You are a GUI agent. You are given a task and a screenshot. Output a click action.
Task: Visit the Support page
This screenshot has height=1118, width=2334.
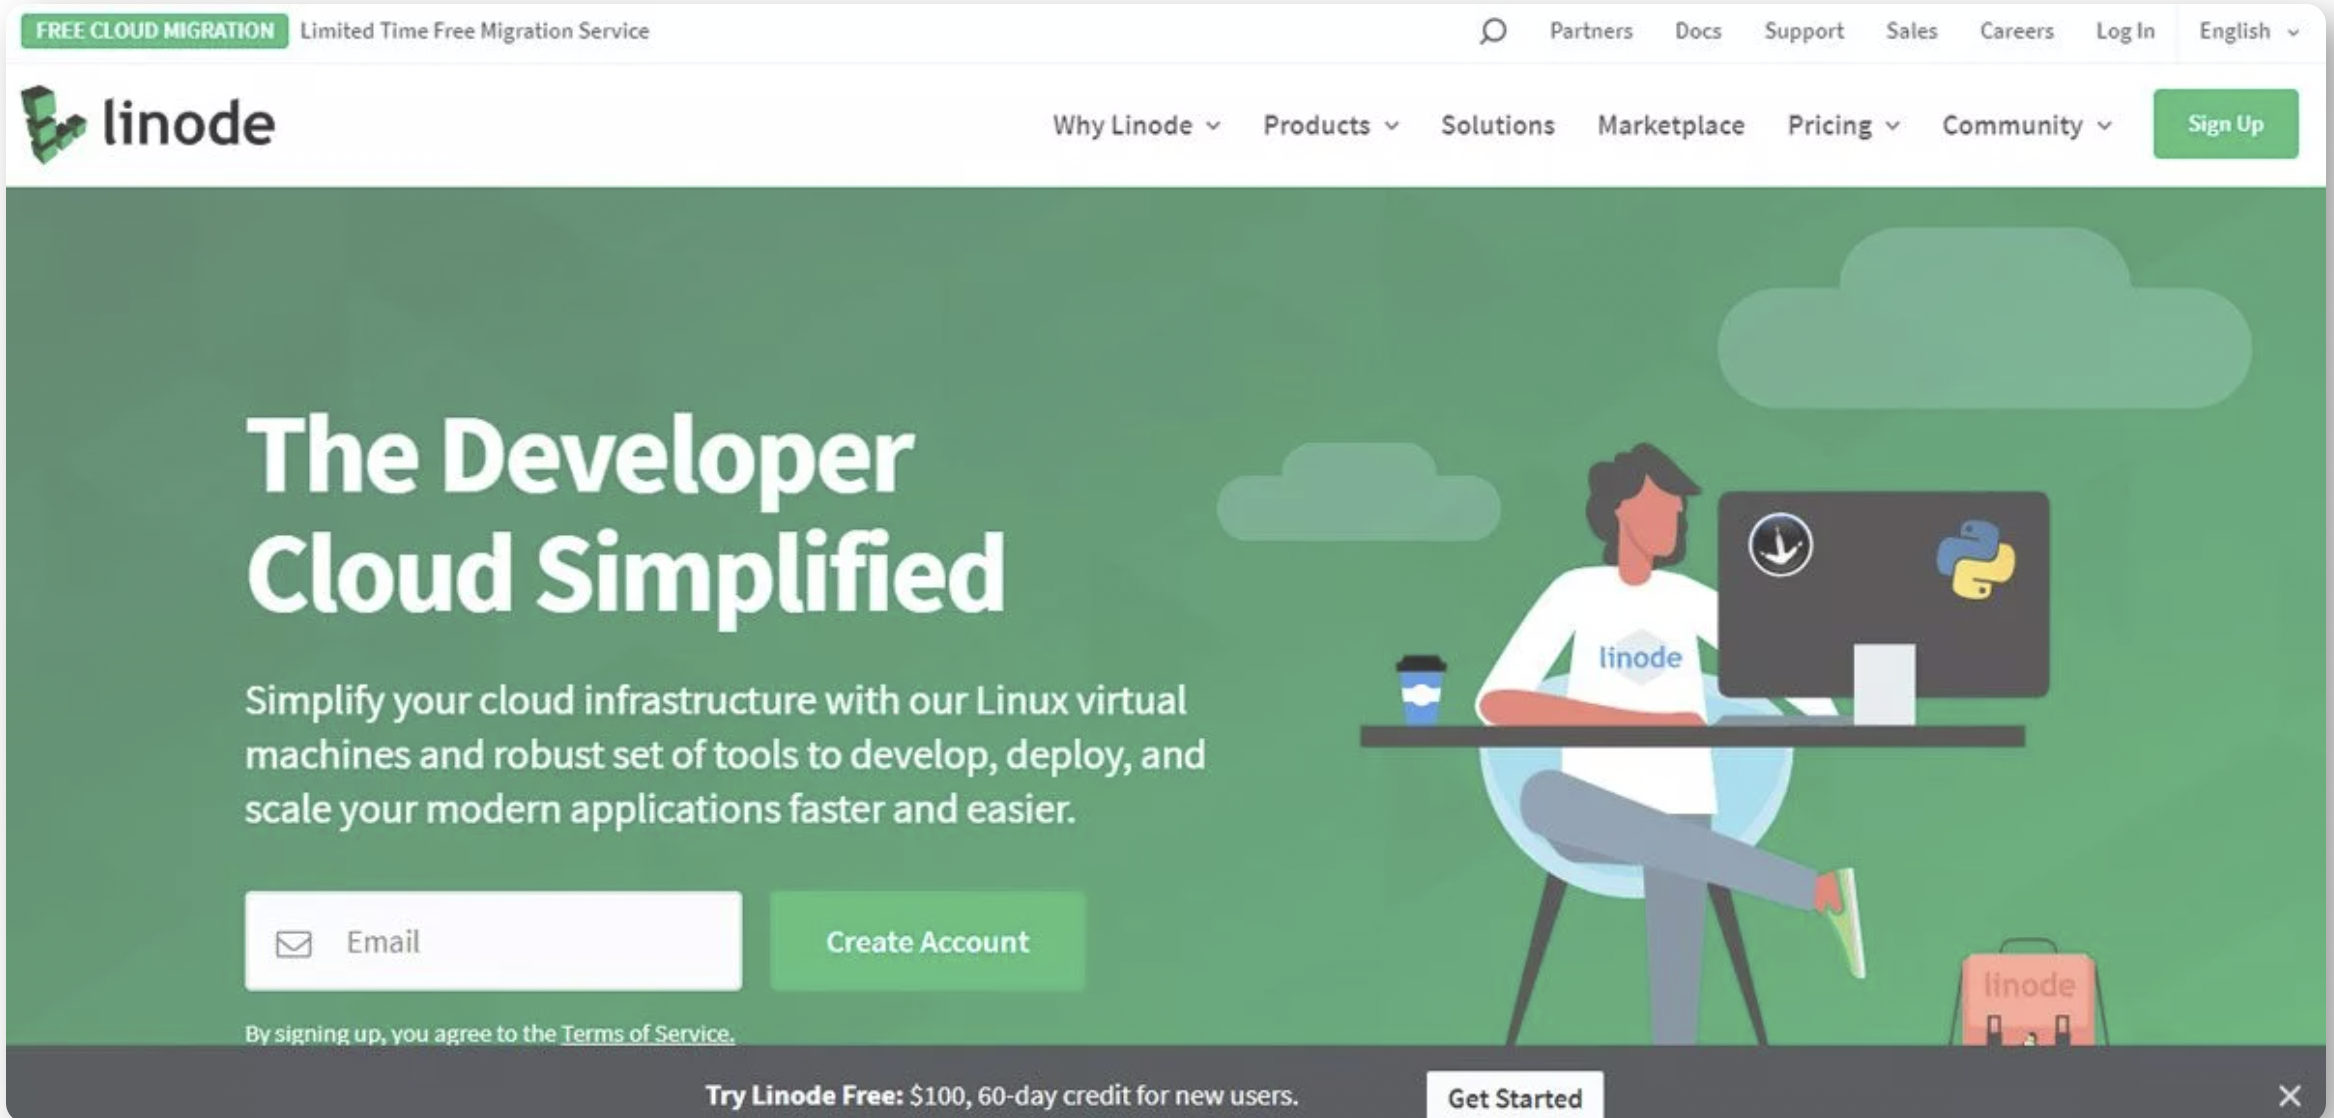pyautogui.click(x=1803, y=31)
